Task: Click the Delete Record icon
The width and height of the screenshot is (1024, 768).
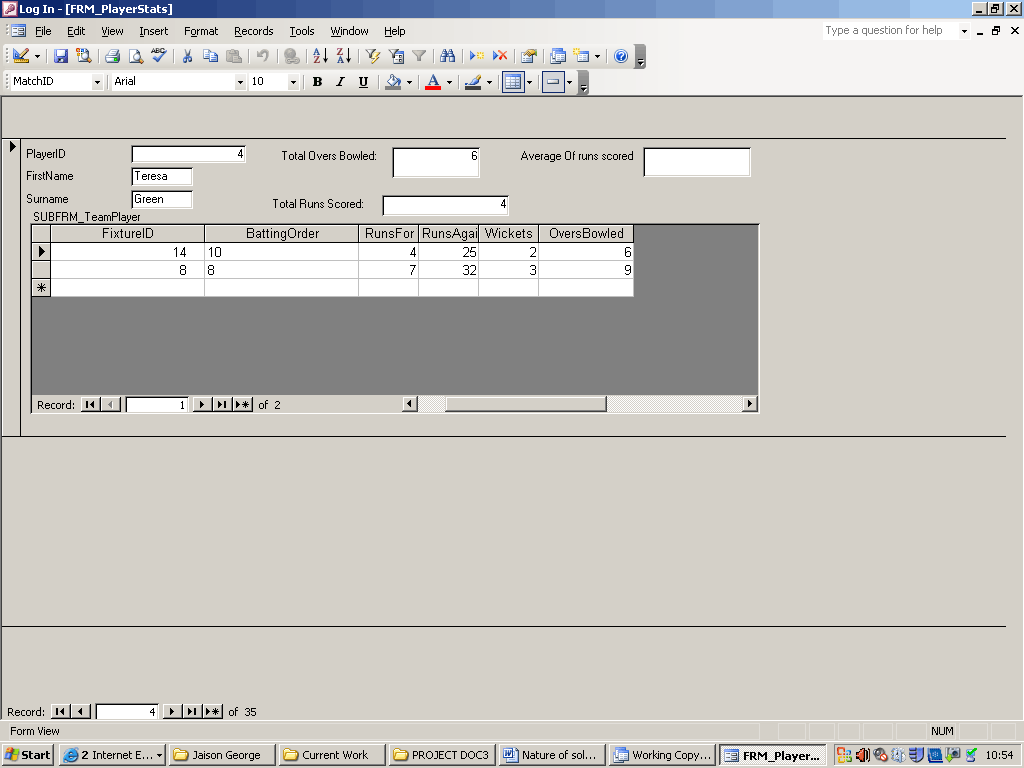Action: [500, 56]
